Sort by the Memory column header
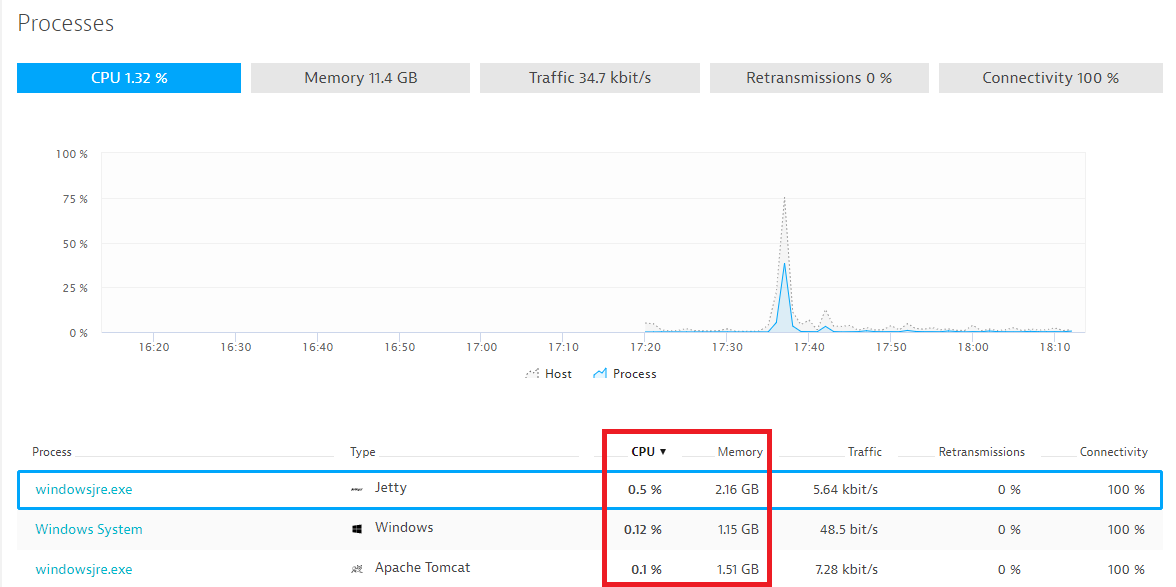The width and height of the screenshot is (1176, 587). [x=740, y=452]
